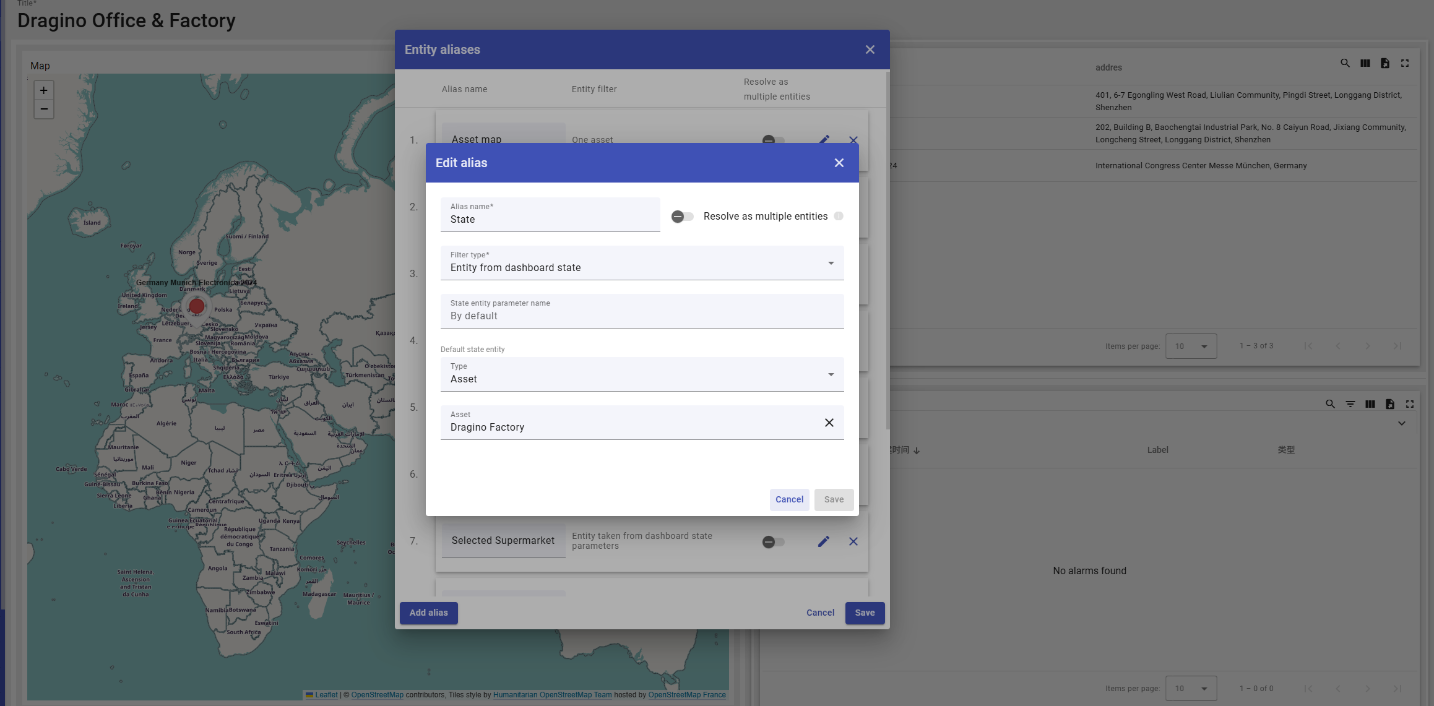
Task: Click the Alias name field containing State
Action: tap(550, 214)
